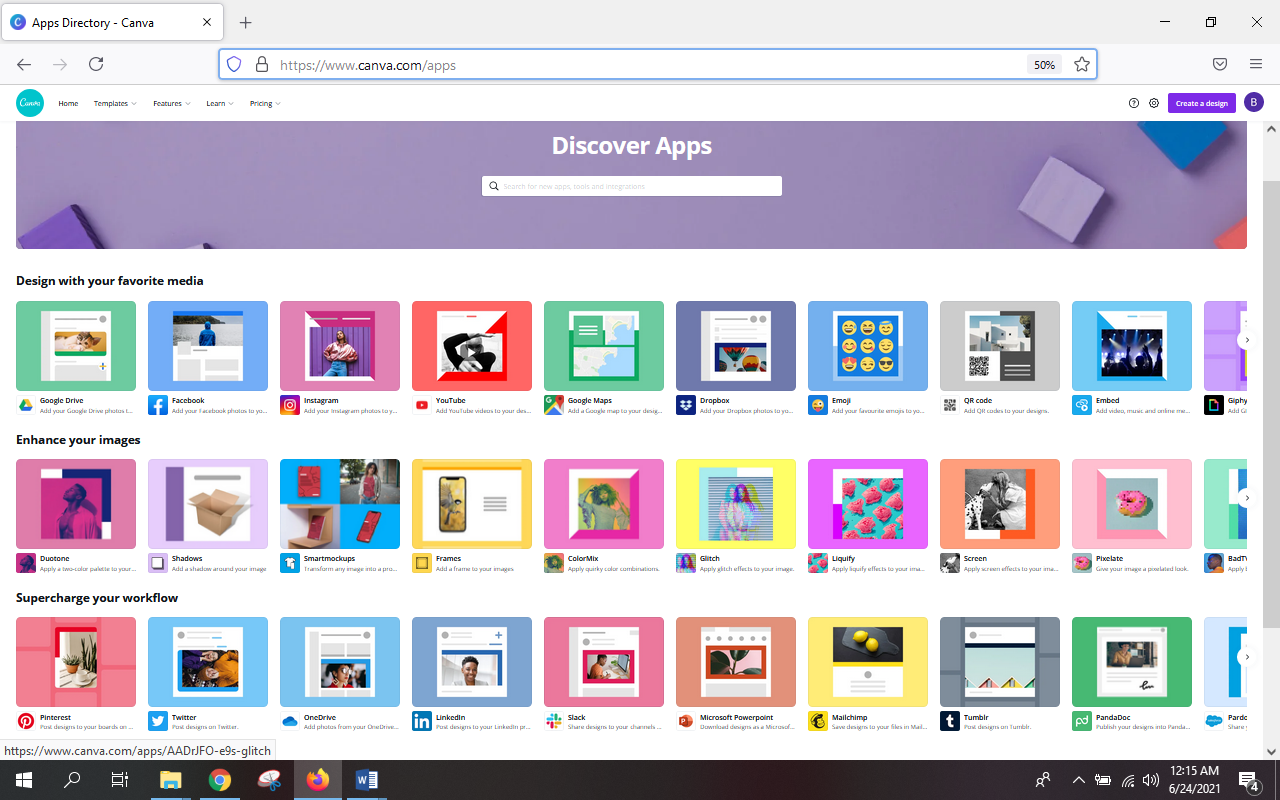Viewport: 1280px width, 800px height.
Task: Open the Canva settings gear icon
Action: (x=1154, y=103)
